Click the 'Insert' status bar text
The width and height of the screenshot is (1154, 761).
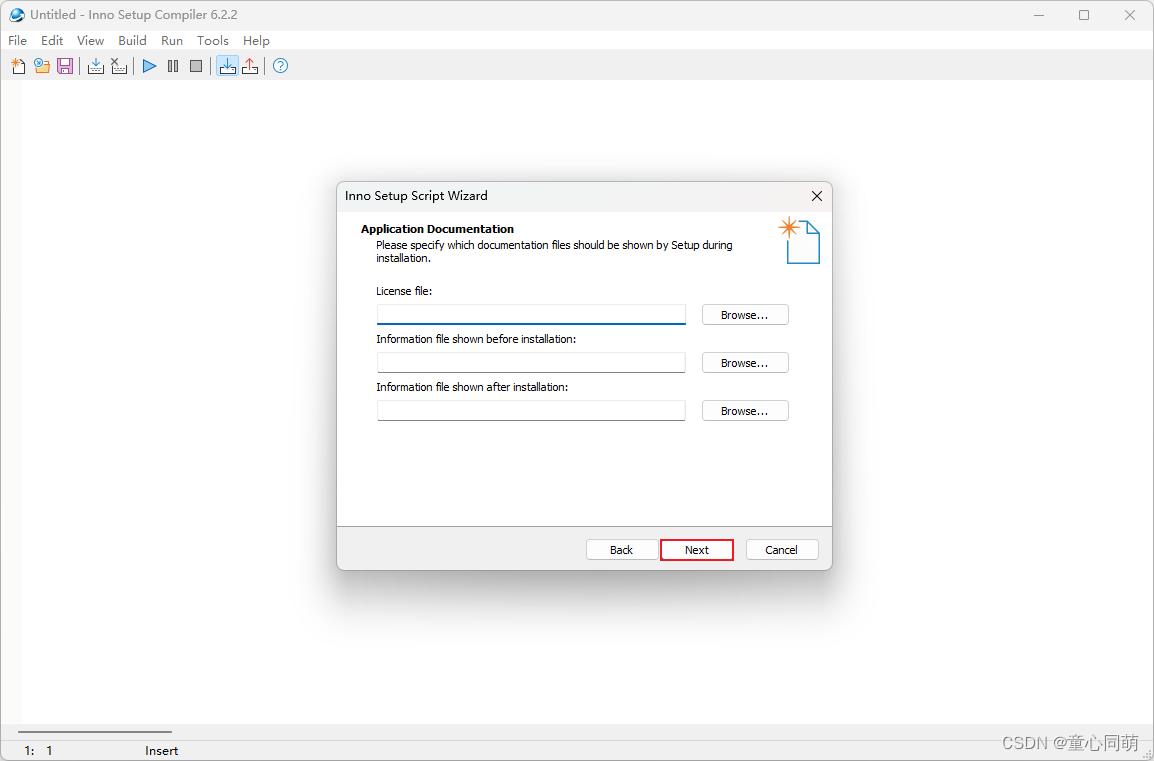click(x=161, y=751)
